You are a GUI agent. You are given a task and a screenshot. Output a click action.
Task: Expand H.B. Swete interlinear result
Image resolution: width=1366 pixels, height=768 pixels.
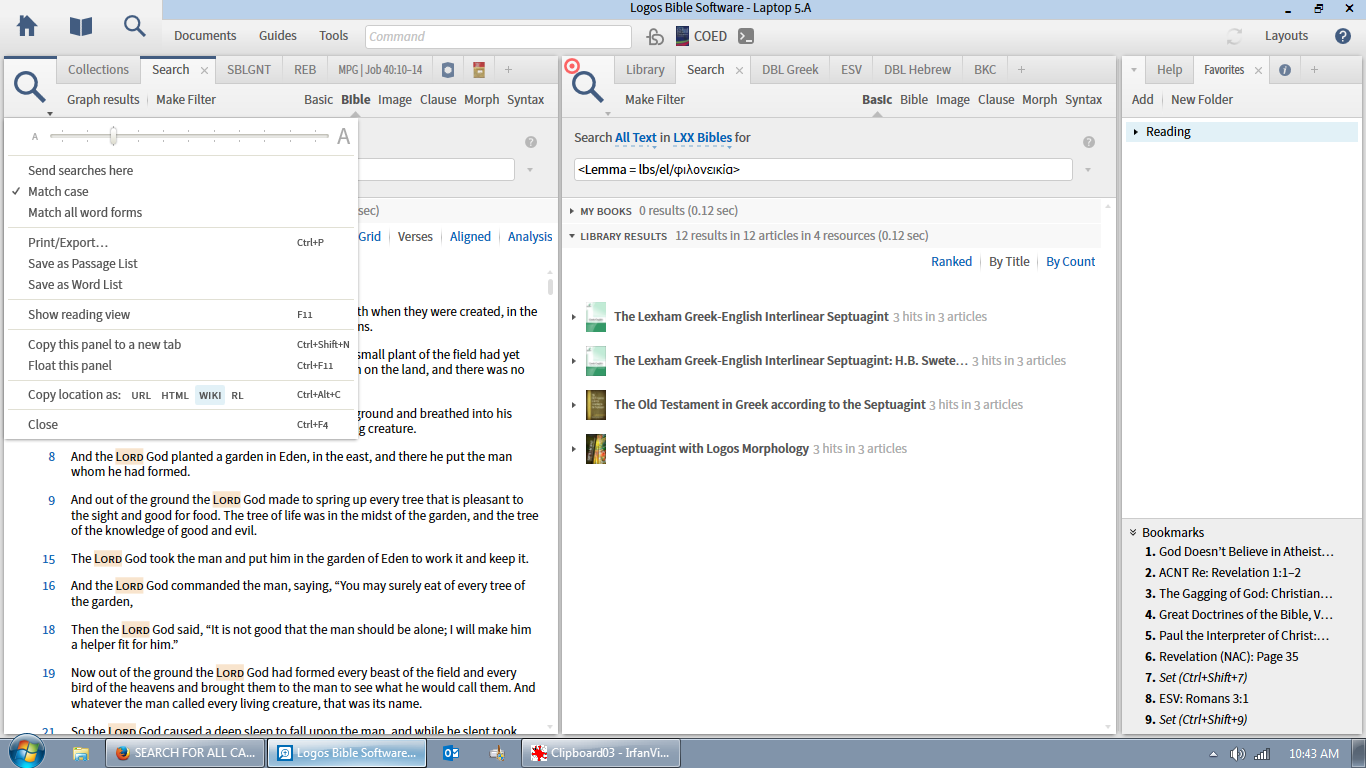574,361
